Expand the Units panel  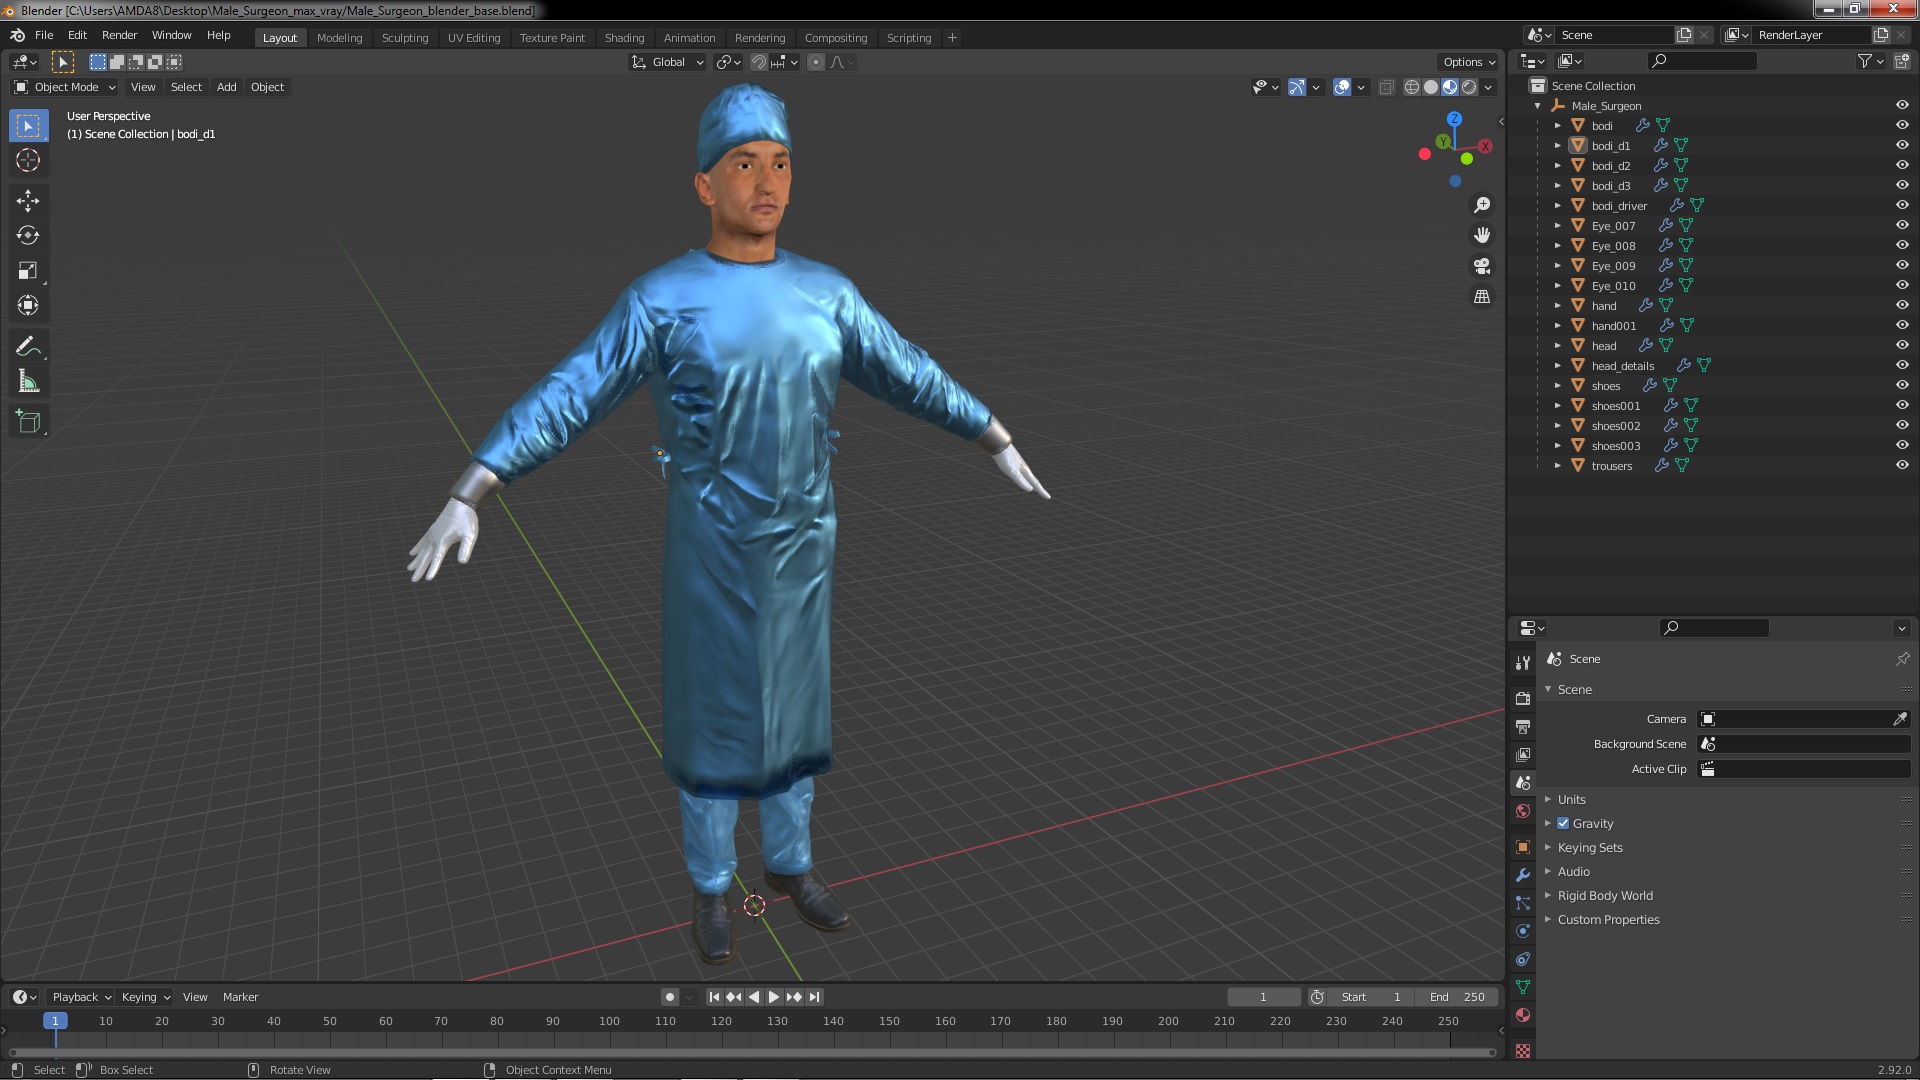point(1571,800)
